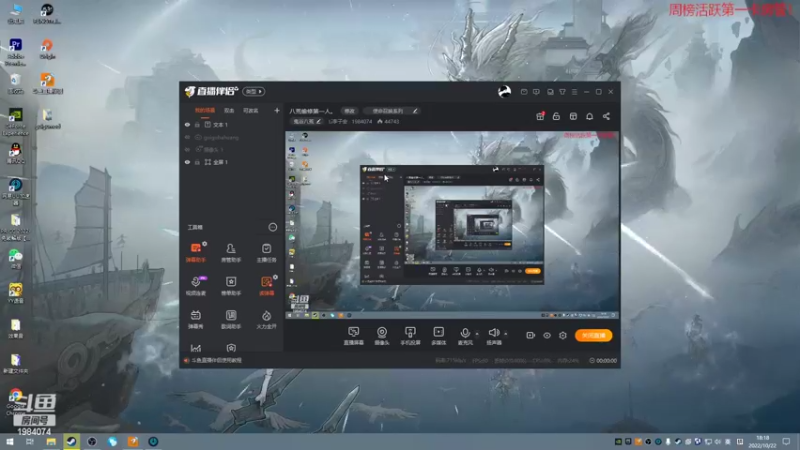Open the skin shirt icon in title bar
This screenshot has height=450, width=800.
pos(562,92)
